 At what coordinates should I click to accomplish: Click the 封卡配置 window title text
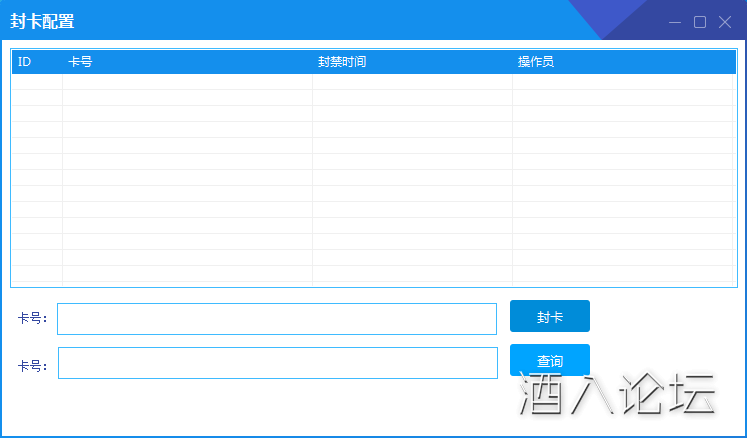point(42,22)
